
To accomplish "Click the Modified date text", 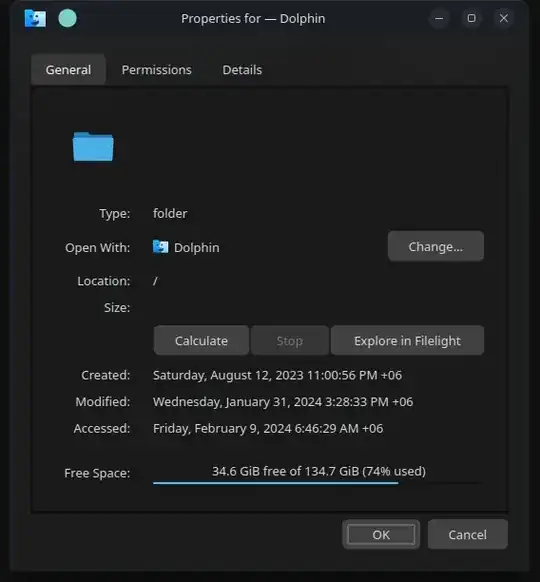I will 283,402.
